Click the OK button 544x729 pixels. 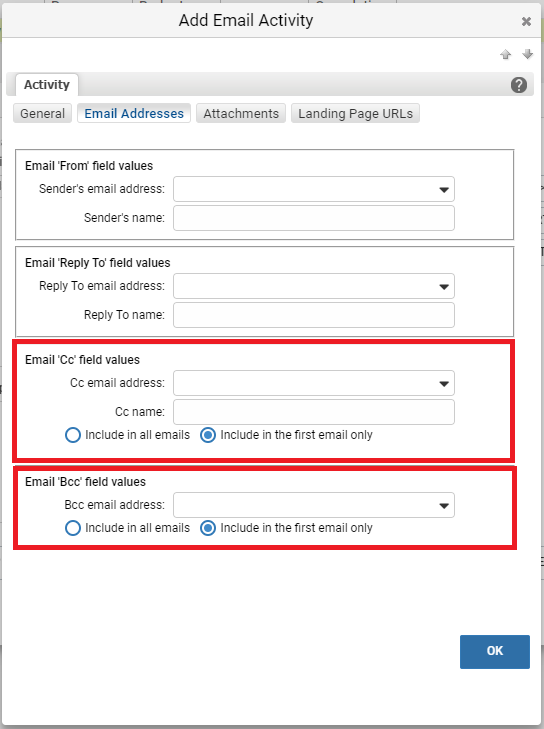point(495,651)
